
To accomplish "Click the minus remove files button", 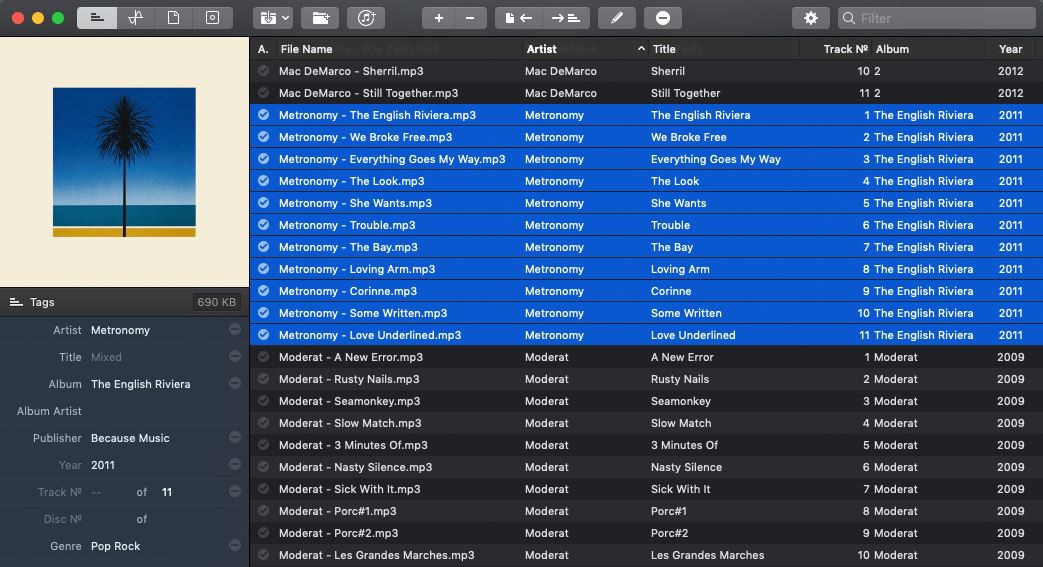I will 470,18.
